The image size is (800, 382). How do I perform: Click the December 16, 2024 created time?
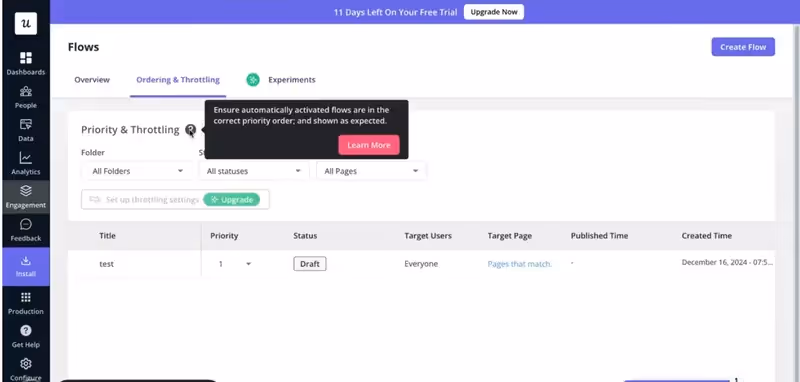tap(727, 262)
